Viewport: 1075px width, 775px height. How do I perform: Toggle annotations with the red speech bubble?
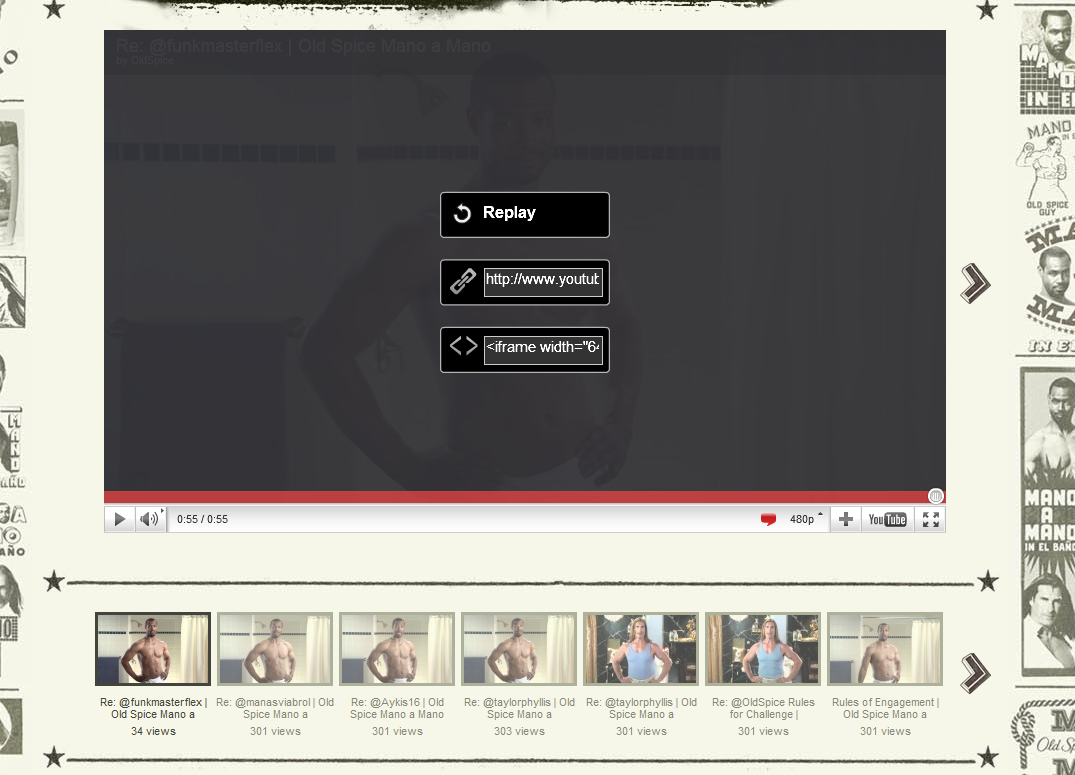coord(769,519)
